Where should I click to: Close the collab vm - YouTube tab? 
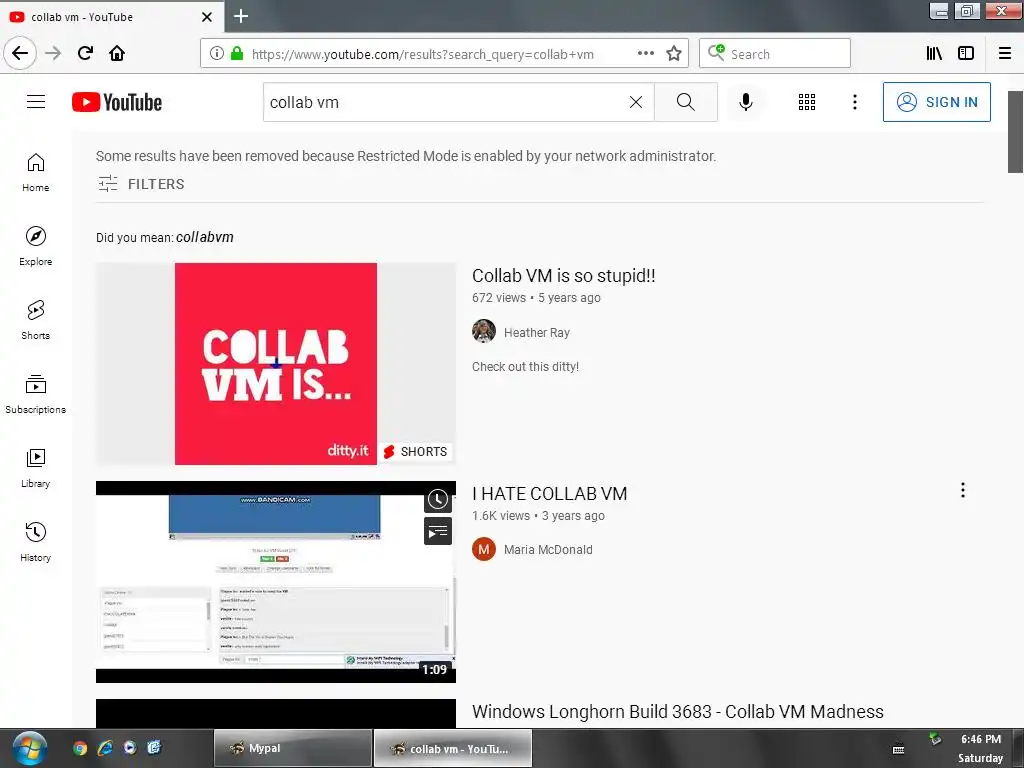206,17
